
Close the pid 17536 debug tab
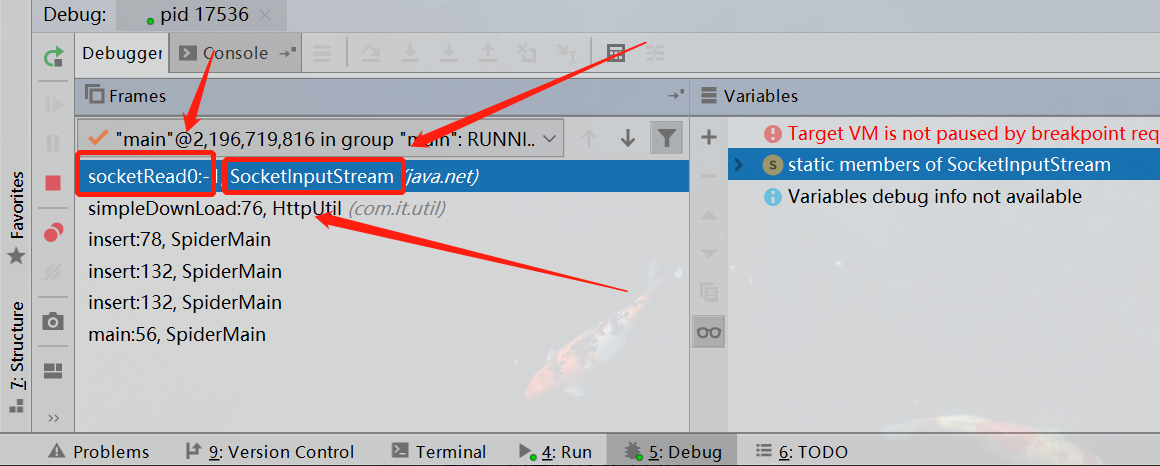click(x=266, y=15)
